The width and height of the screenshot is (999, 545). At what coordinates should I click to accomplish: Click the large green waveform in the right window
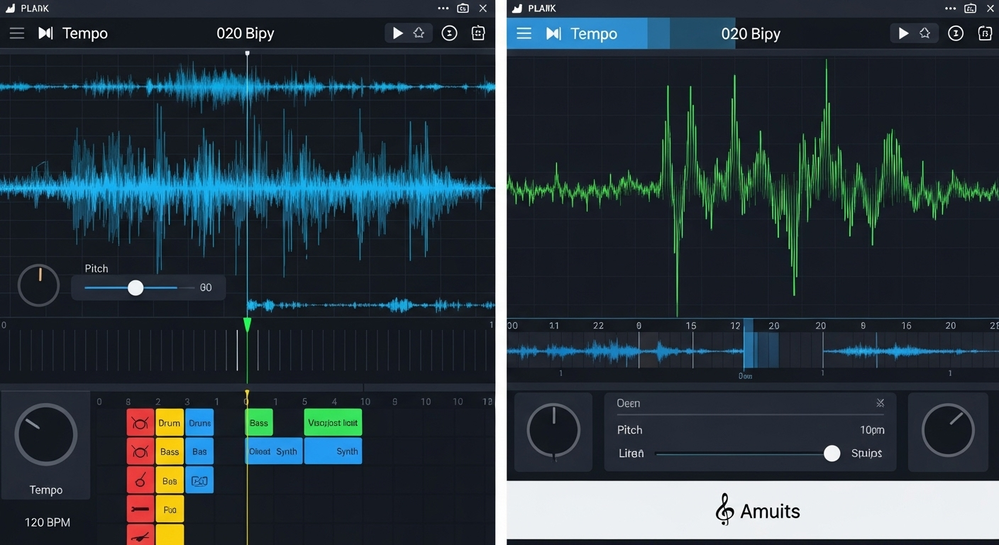point(752,187)
